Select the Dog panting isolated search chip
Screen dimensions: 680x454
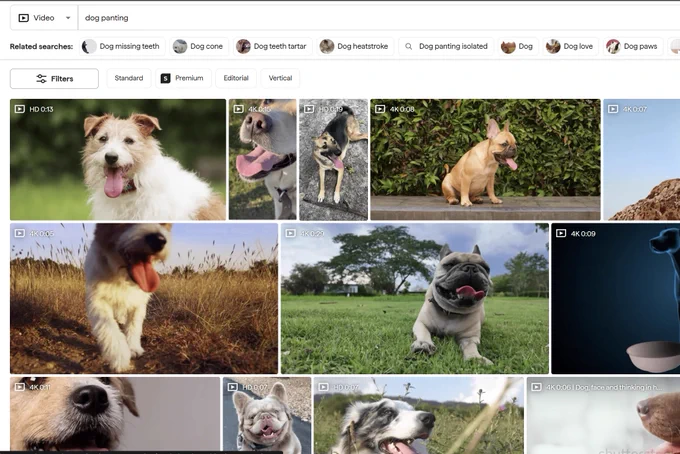pos(446,46)
